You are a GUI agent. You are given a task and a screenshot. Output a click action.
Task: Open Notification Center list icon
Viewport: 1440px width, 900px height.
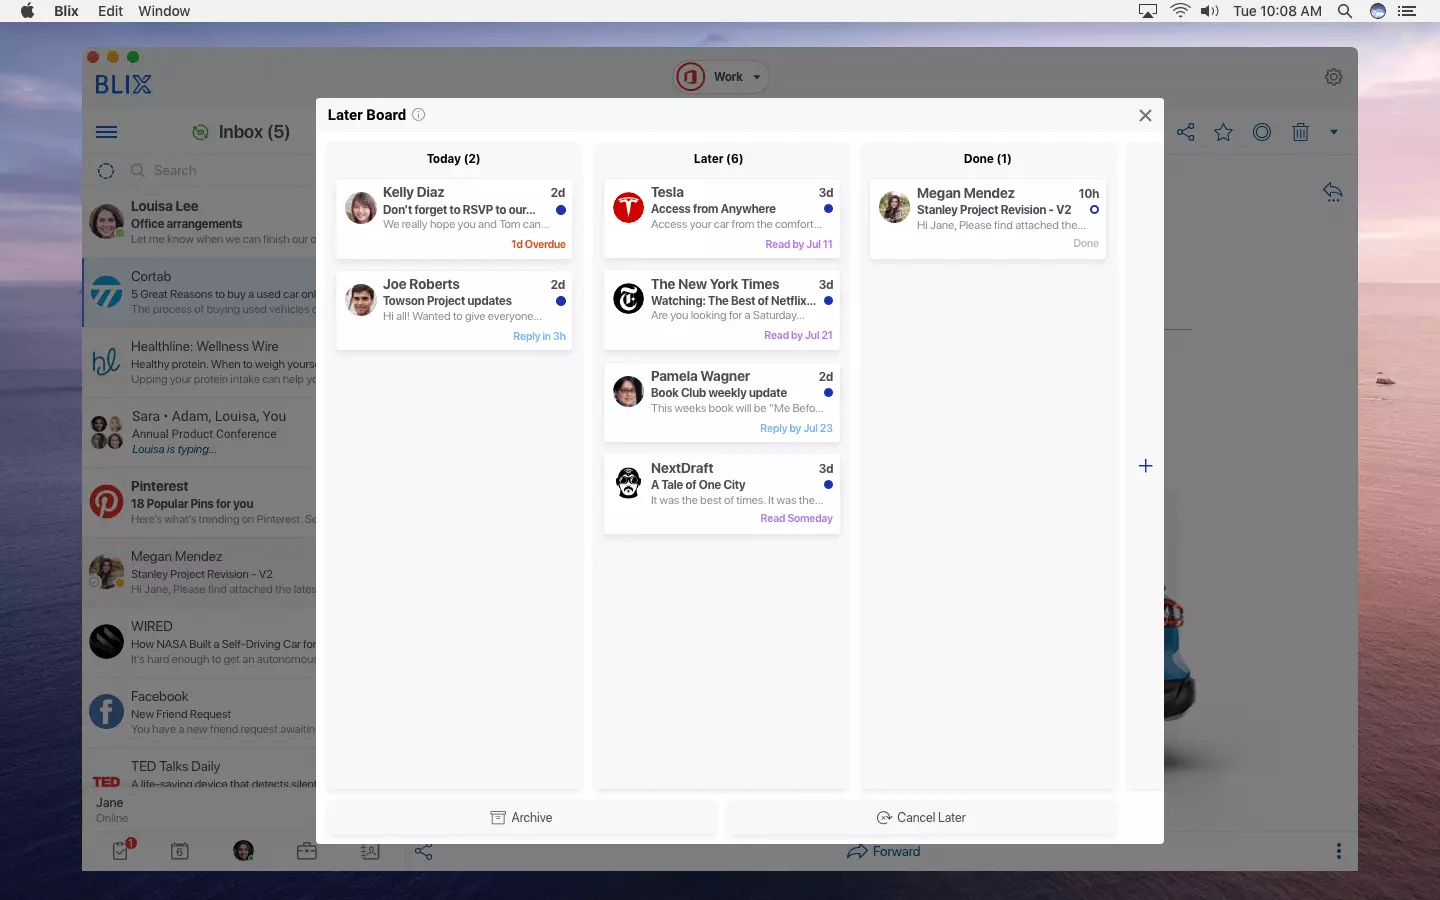pyautogui.click(x=1407, y=11)
